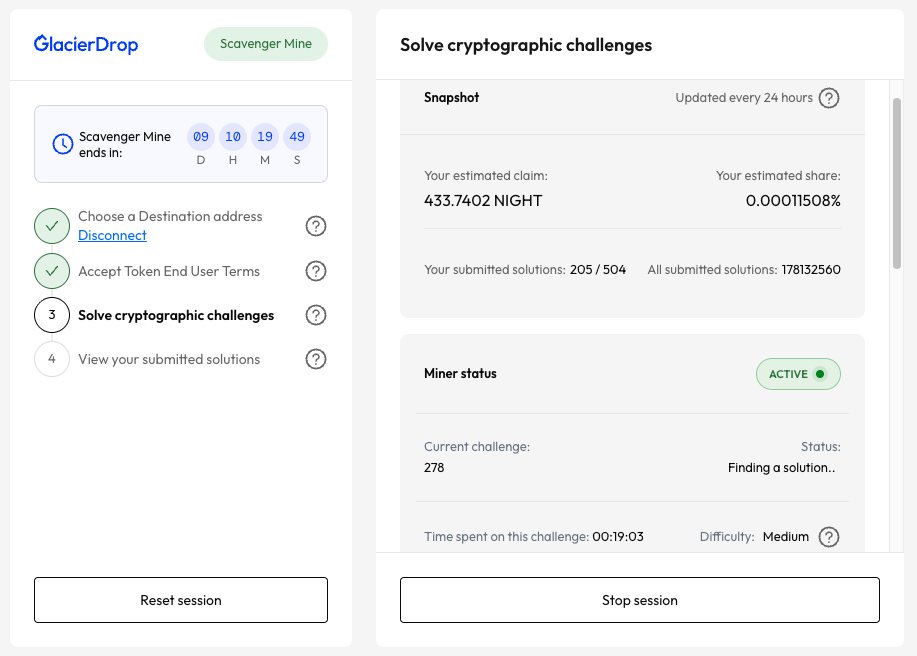Screen dimensions: 917x656
Task: Click the seconds countdown value 49
Action: [297, 137]
